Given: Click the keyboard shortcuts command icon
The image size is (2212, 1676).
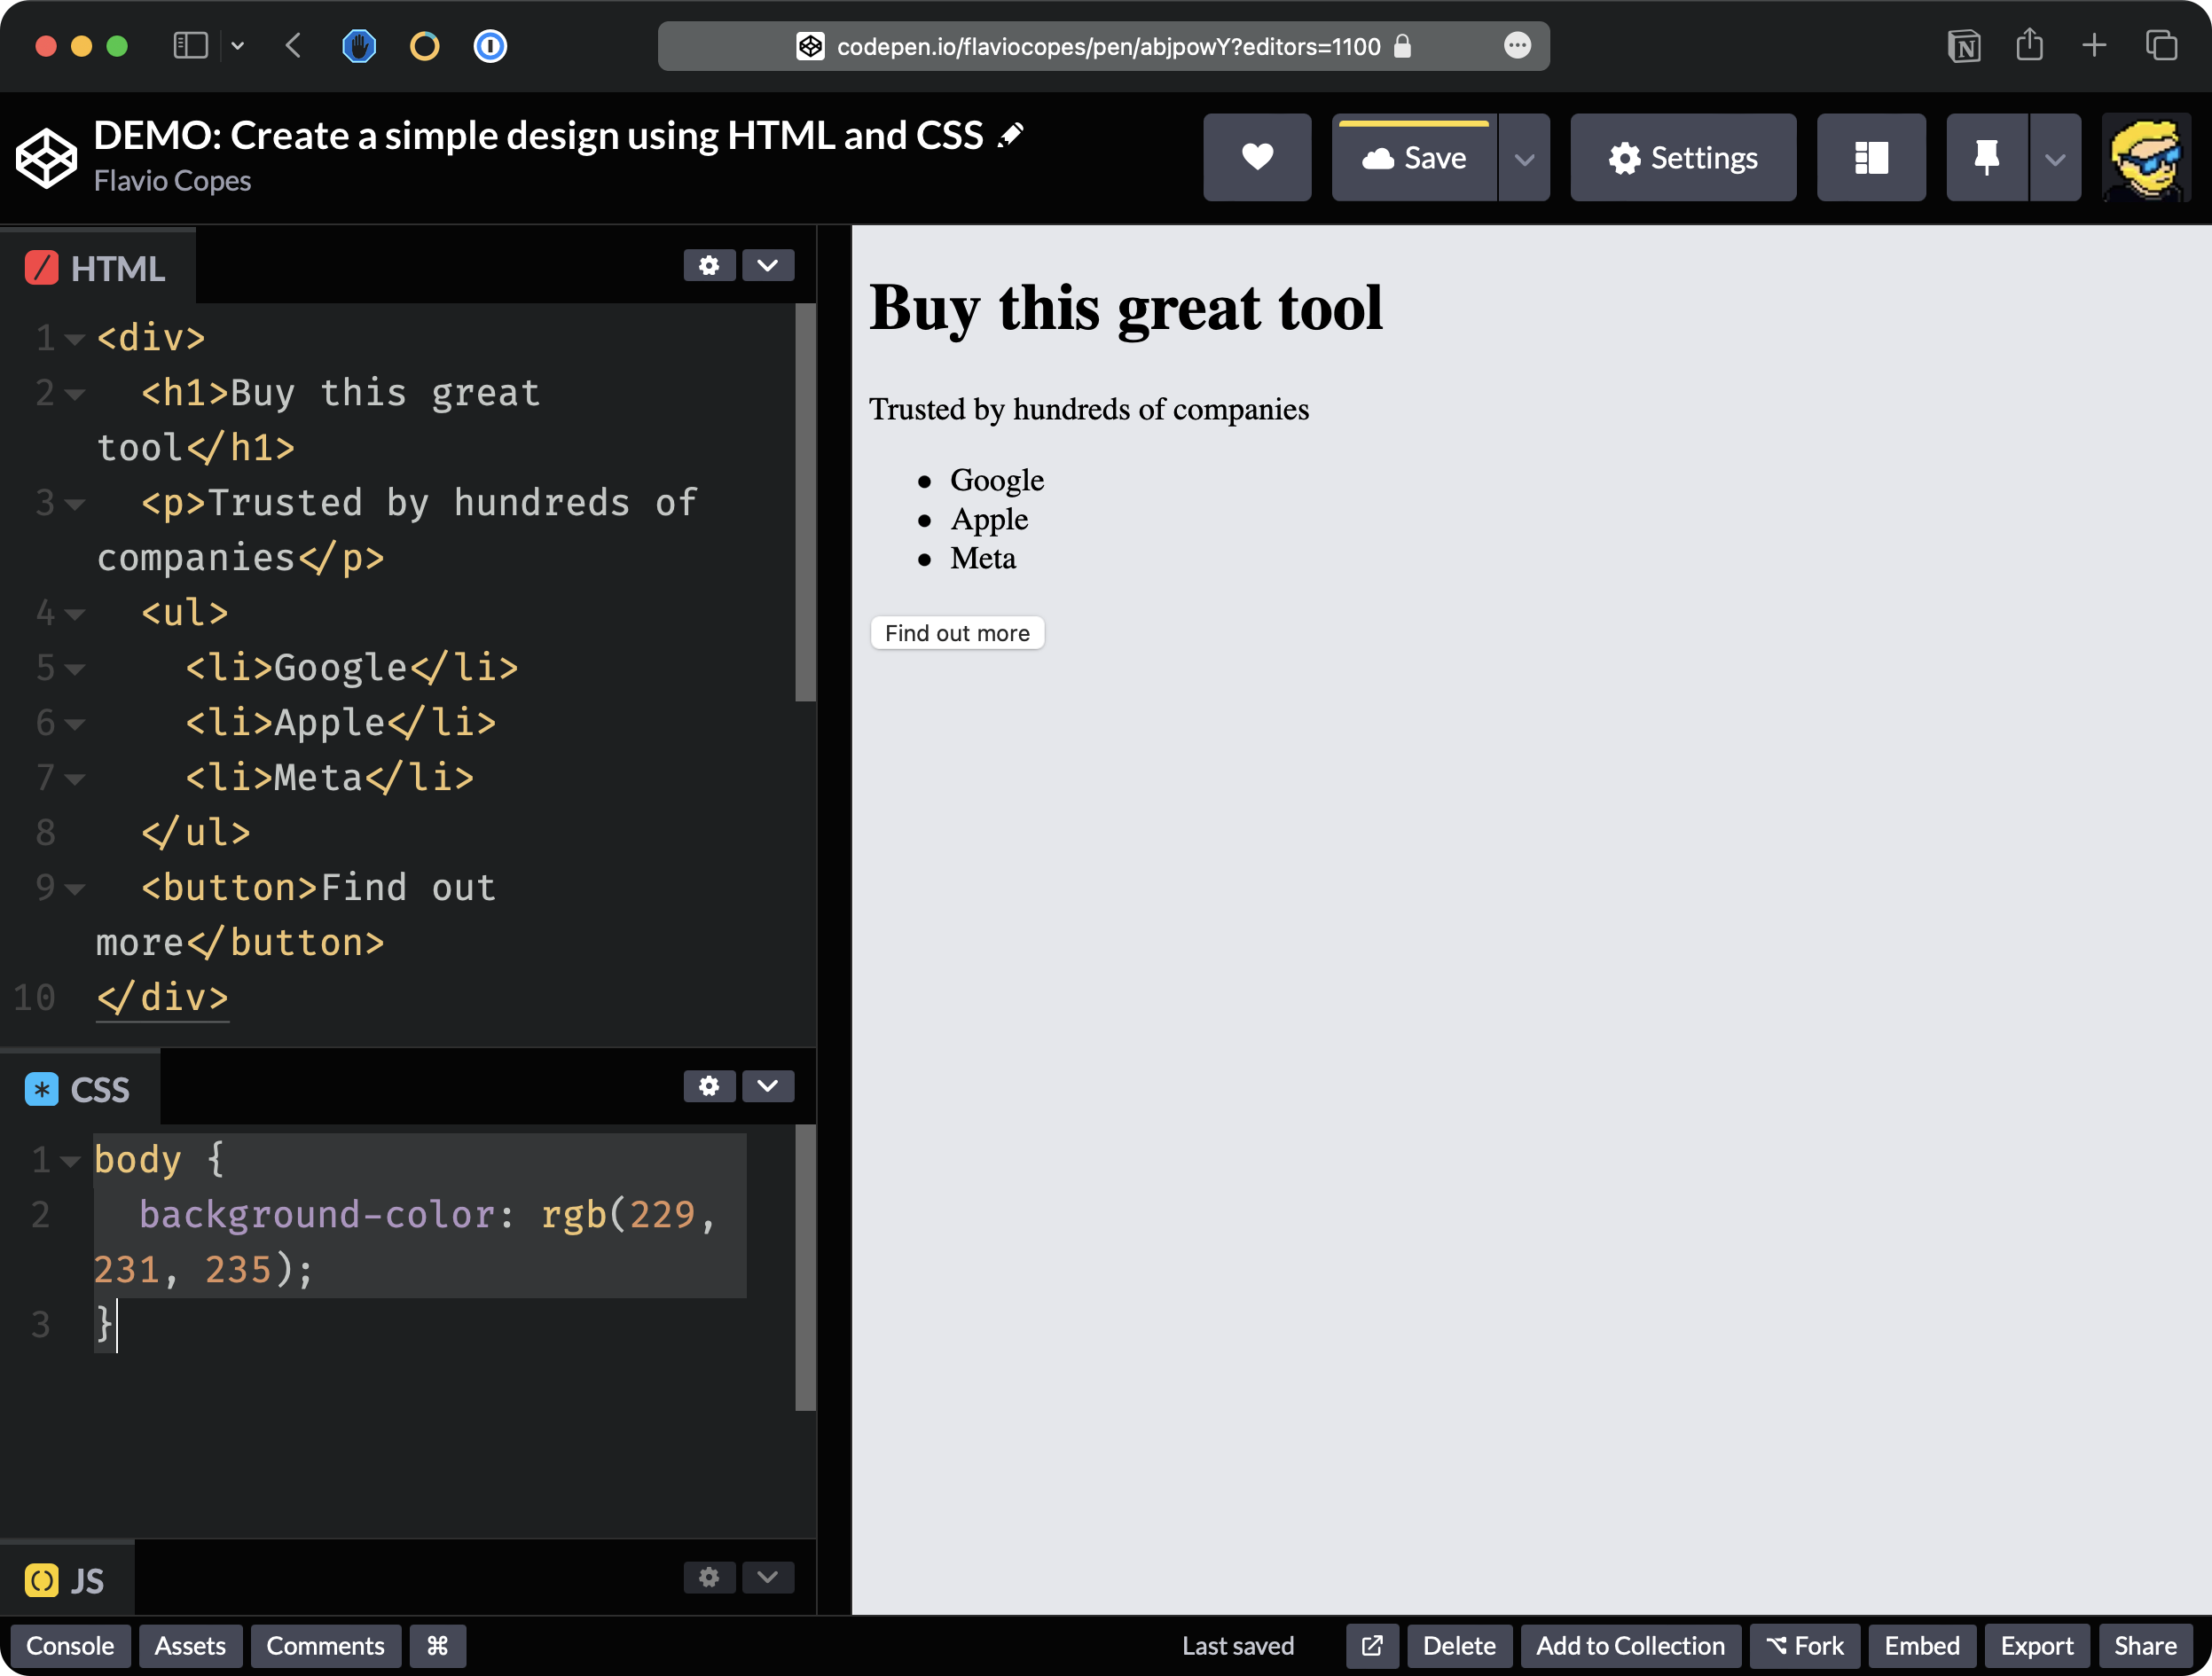Looking at the screenshot, I should [437, 1646].
